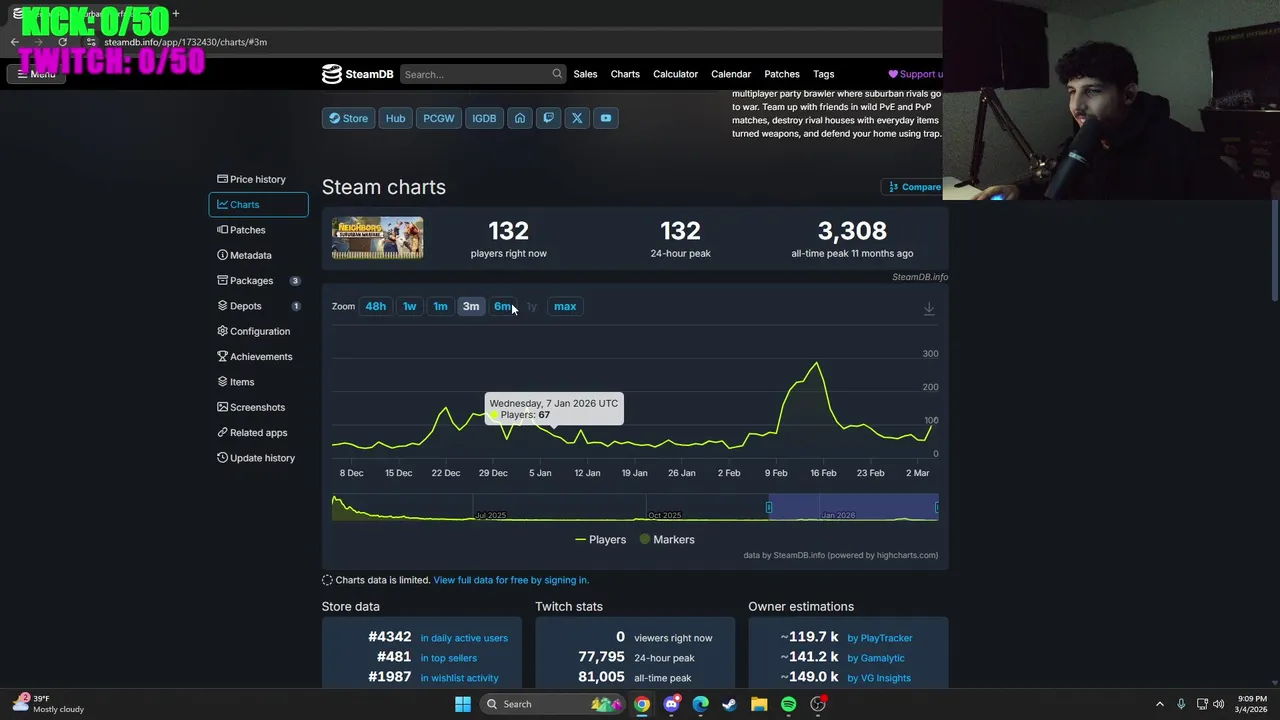This screenshot has height=720, width=1280.
Task: Open Steam from the taskbar
Action: pyautogui.click(x=730, y=704)
